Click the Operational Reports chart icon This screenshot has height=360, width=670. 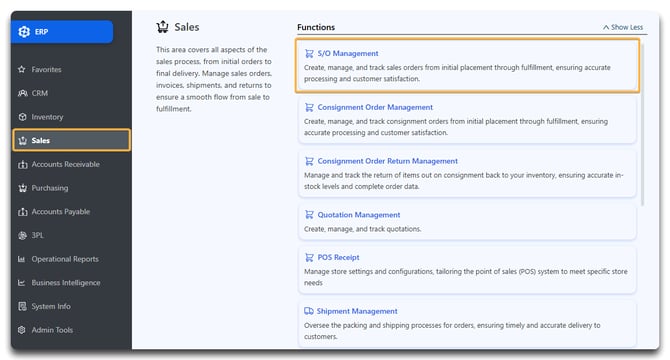[22, 259]
